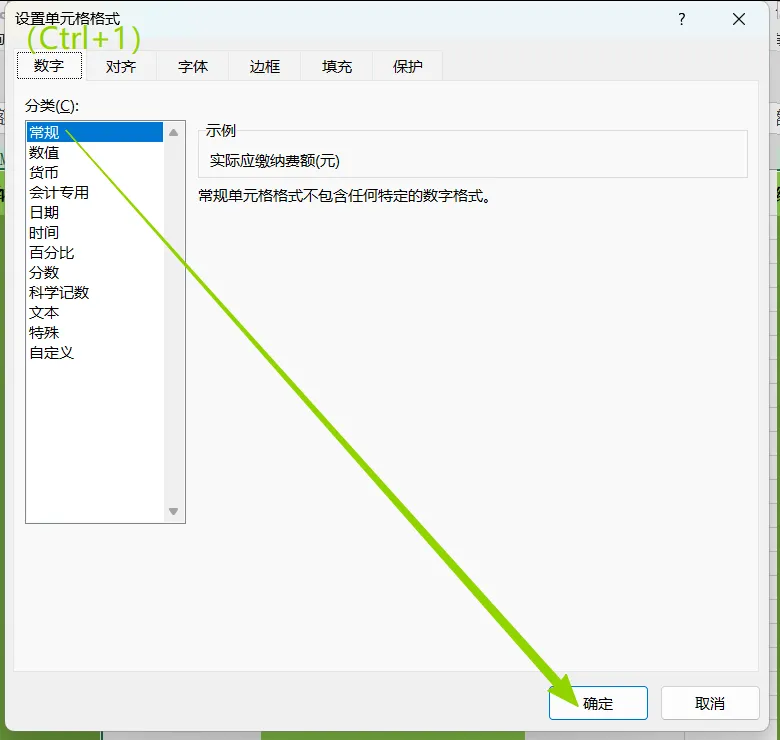
Task: Pick the 百分比 category
Action: click(x=95, y=252)
